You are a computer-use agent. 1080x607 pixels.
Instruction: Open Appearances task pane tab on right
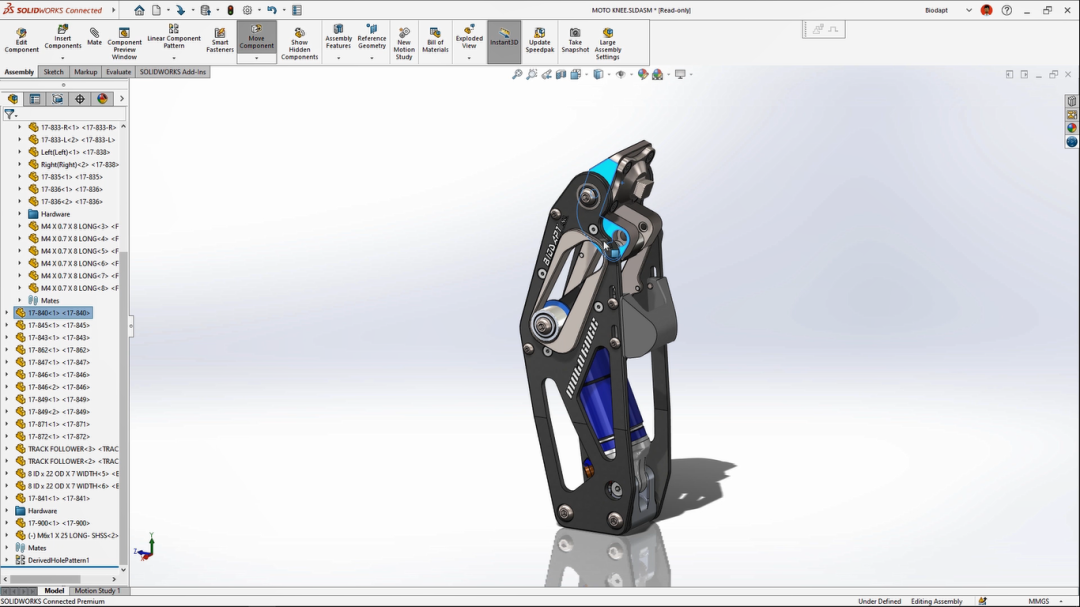[1072, 128]
